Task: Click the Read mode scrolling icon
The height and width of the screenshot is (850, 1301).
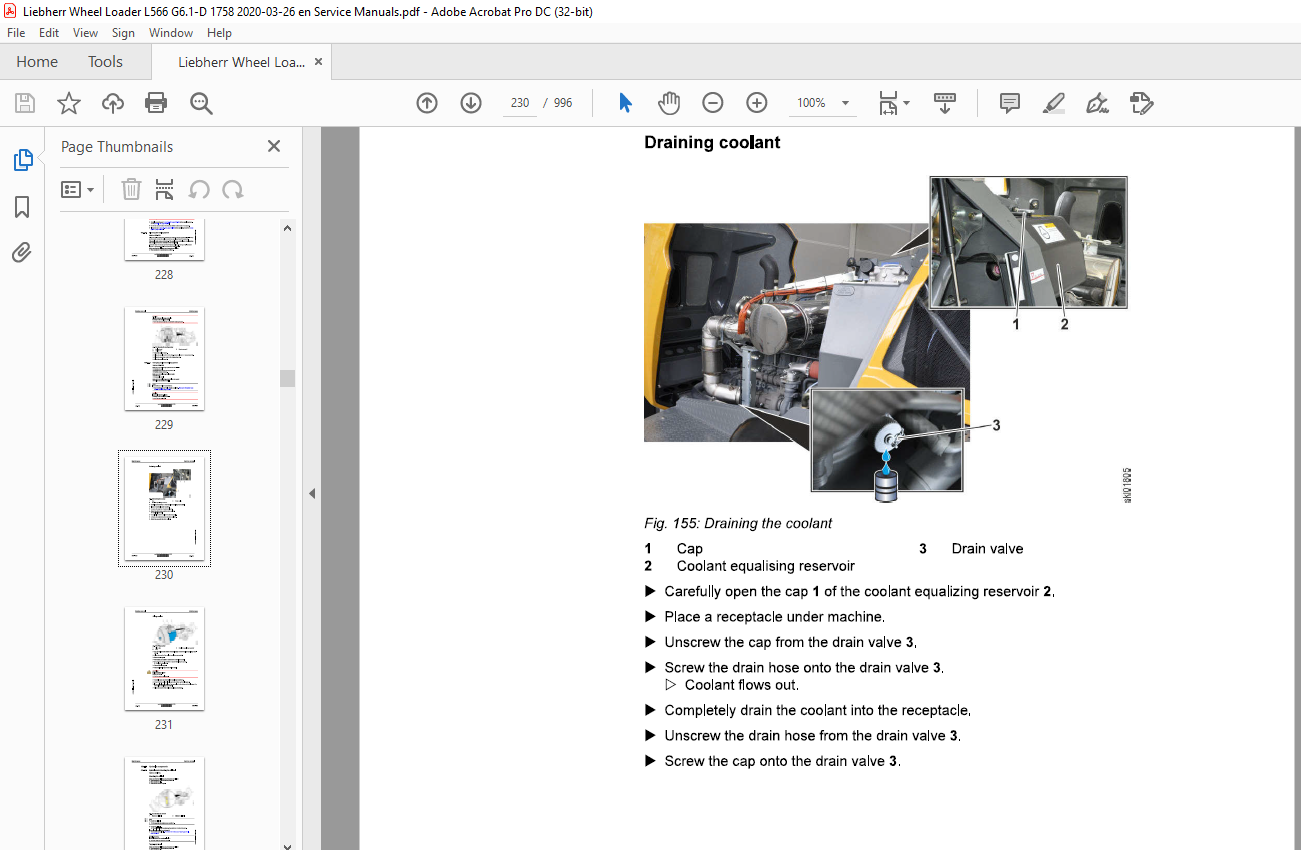Action: point(945,103)
